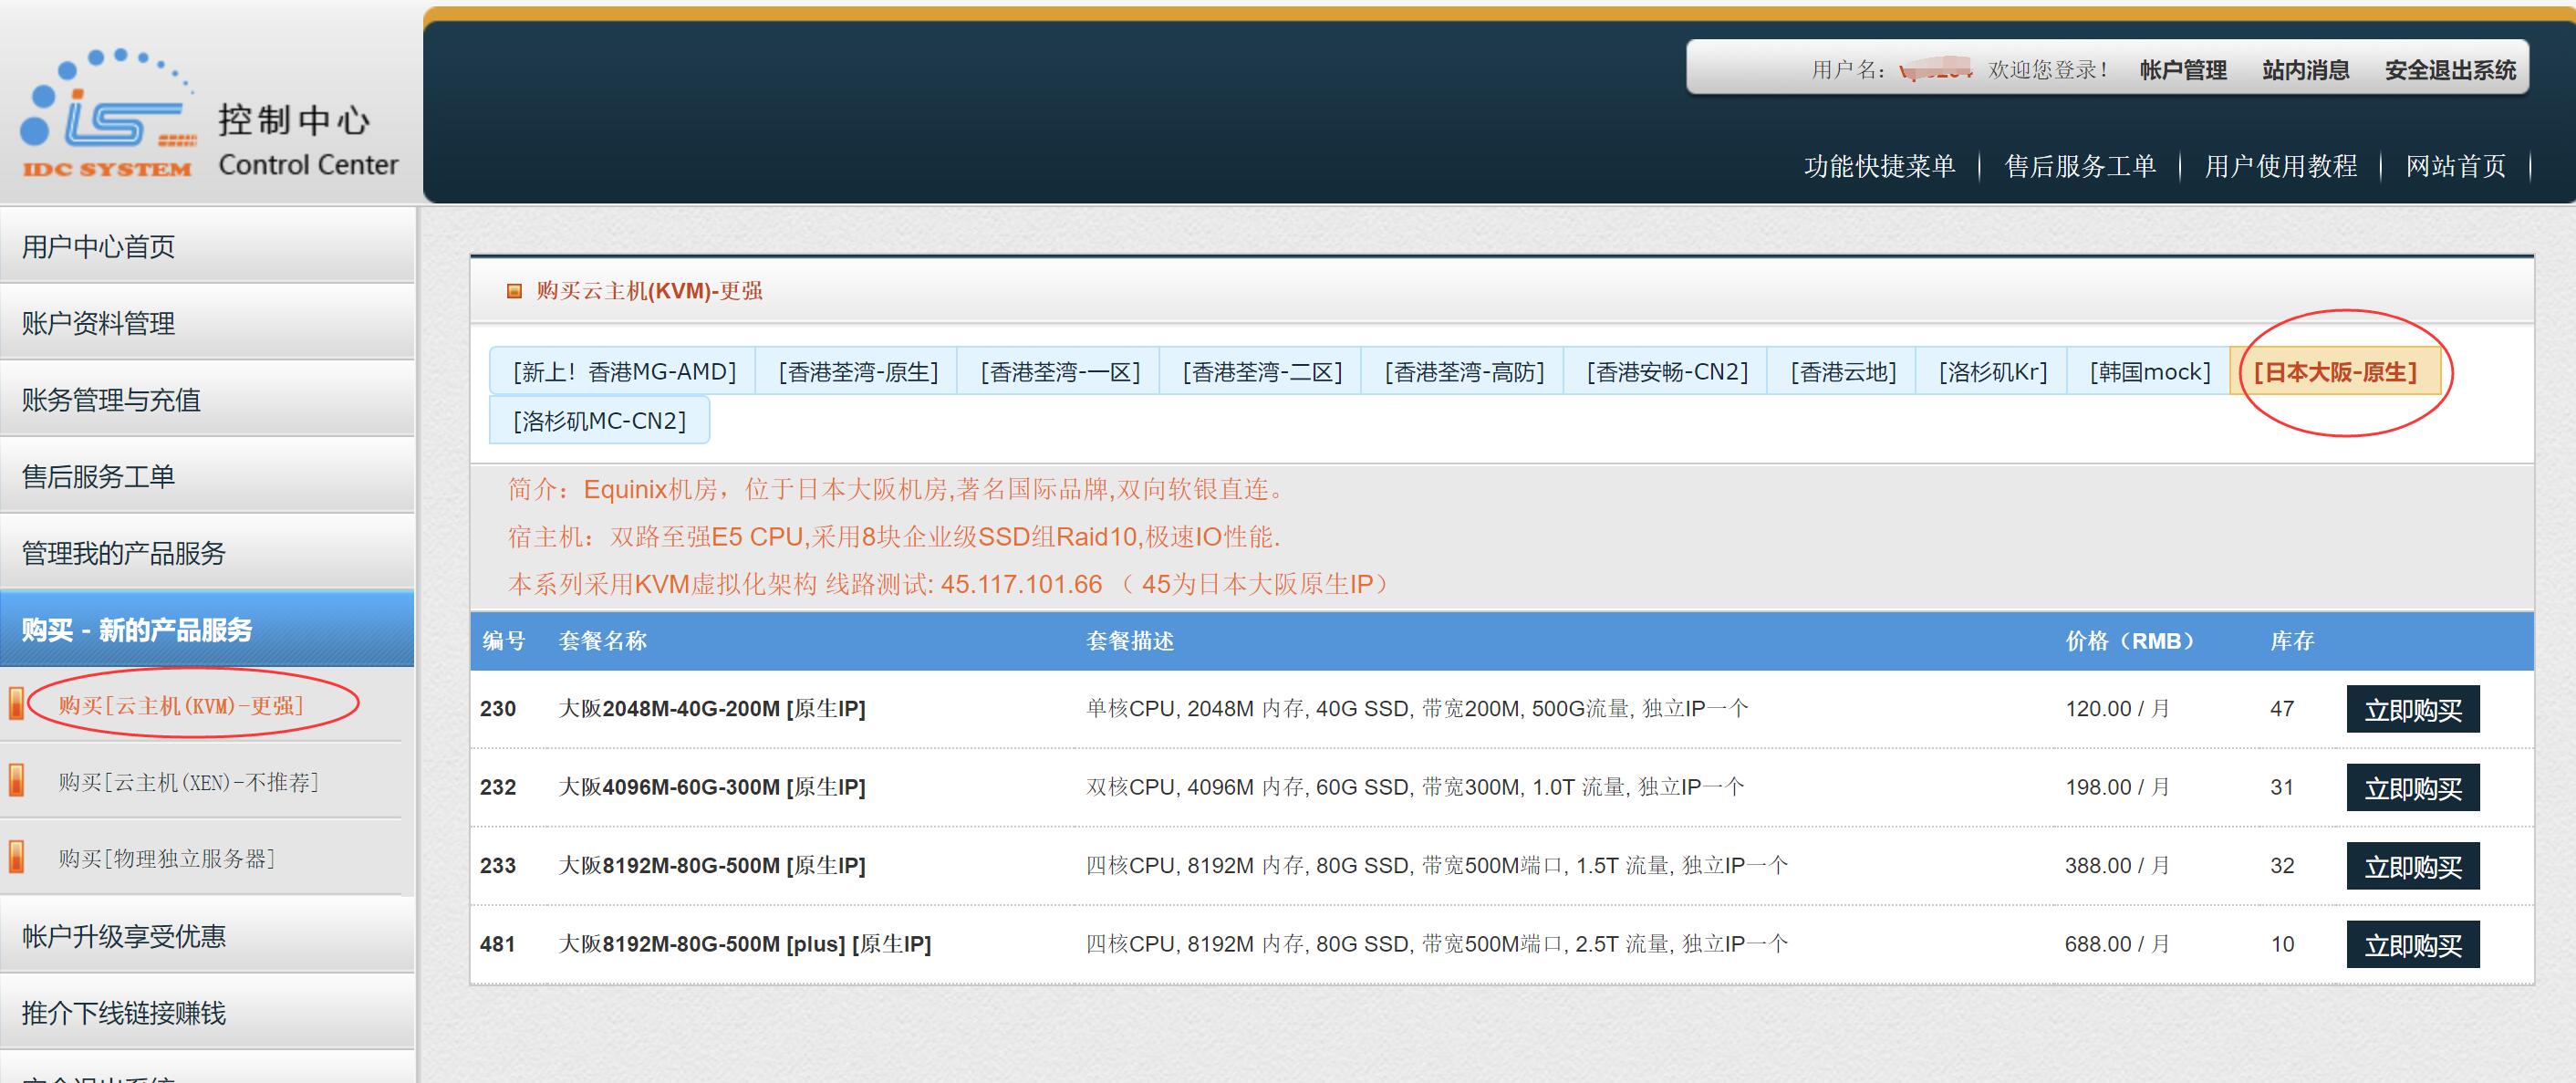Open 推介下线链接赚钱 sidebar menu
The height and width of the screenshot is (1083, 2576).
click(x=207, y=1013)
